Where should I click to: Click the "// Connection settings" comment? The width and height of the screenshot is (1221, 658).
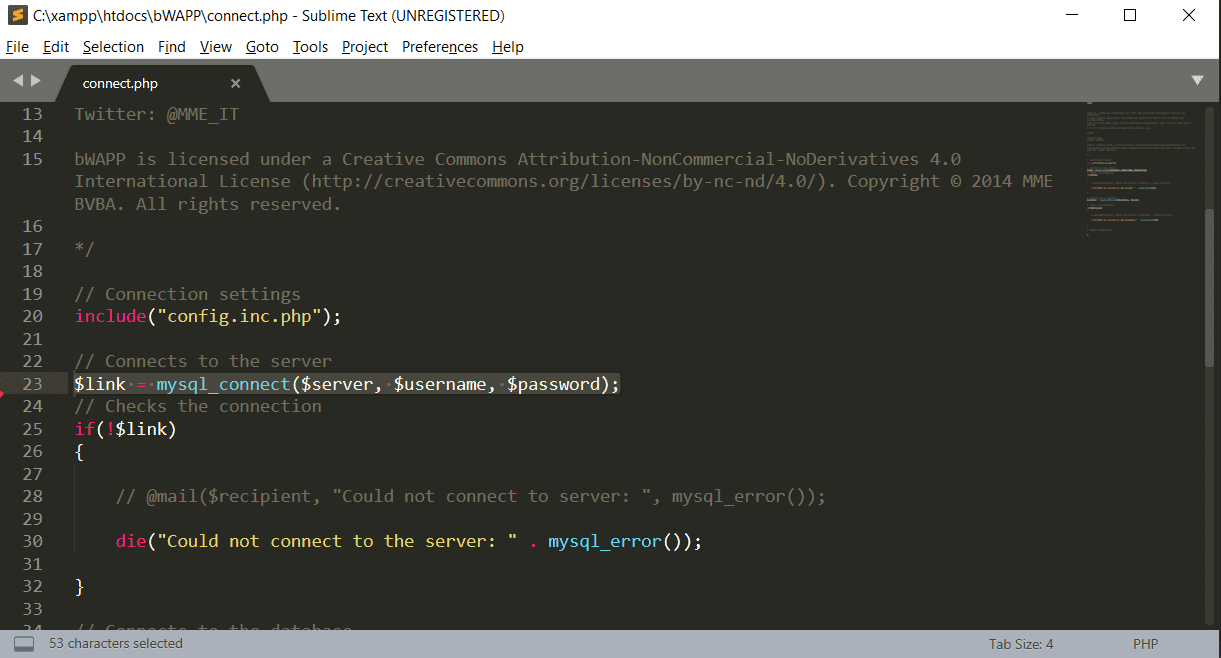point(188,294)
